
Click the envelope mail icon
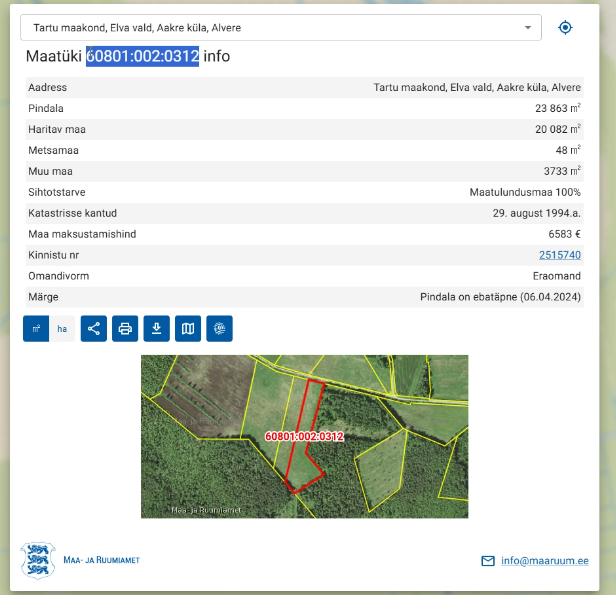click(x=488, y=561)
